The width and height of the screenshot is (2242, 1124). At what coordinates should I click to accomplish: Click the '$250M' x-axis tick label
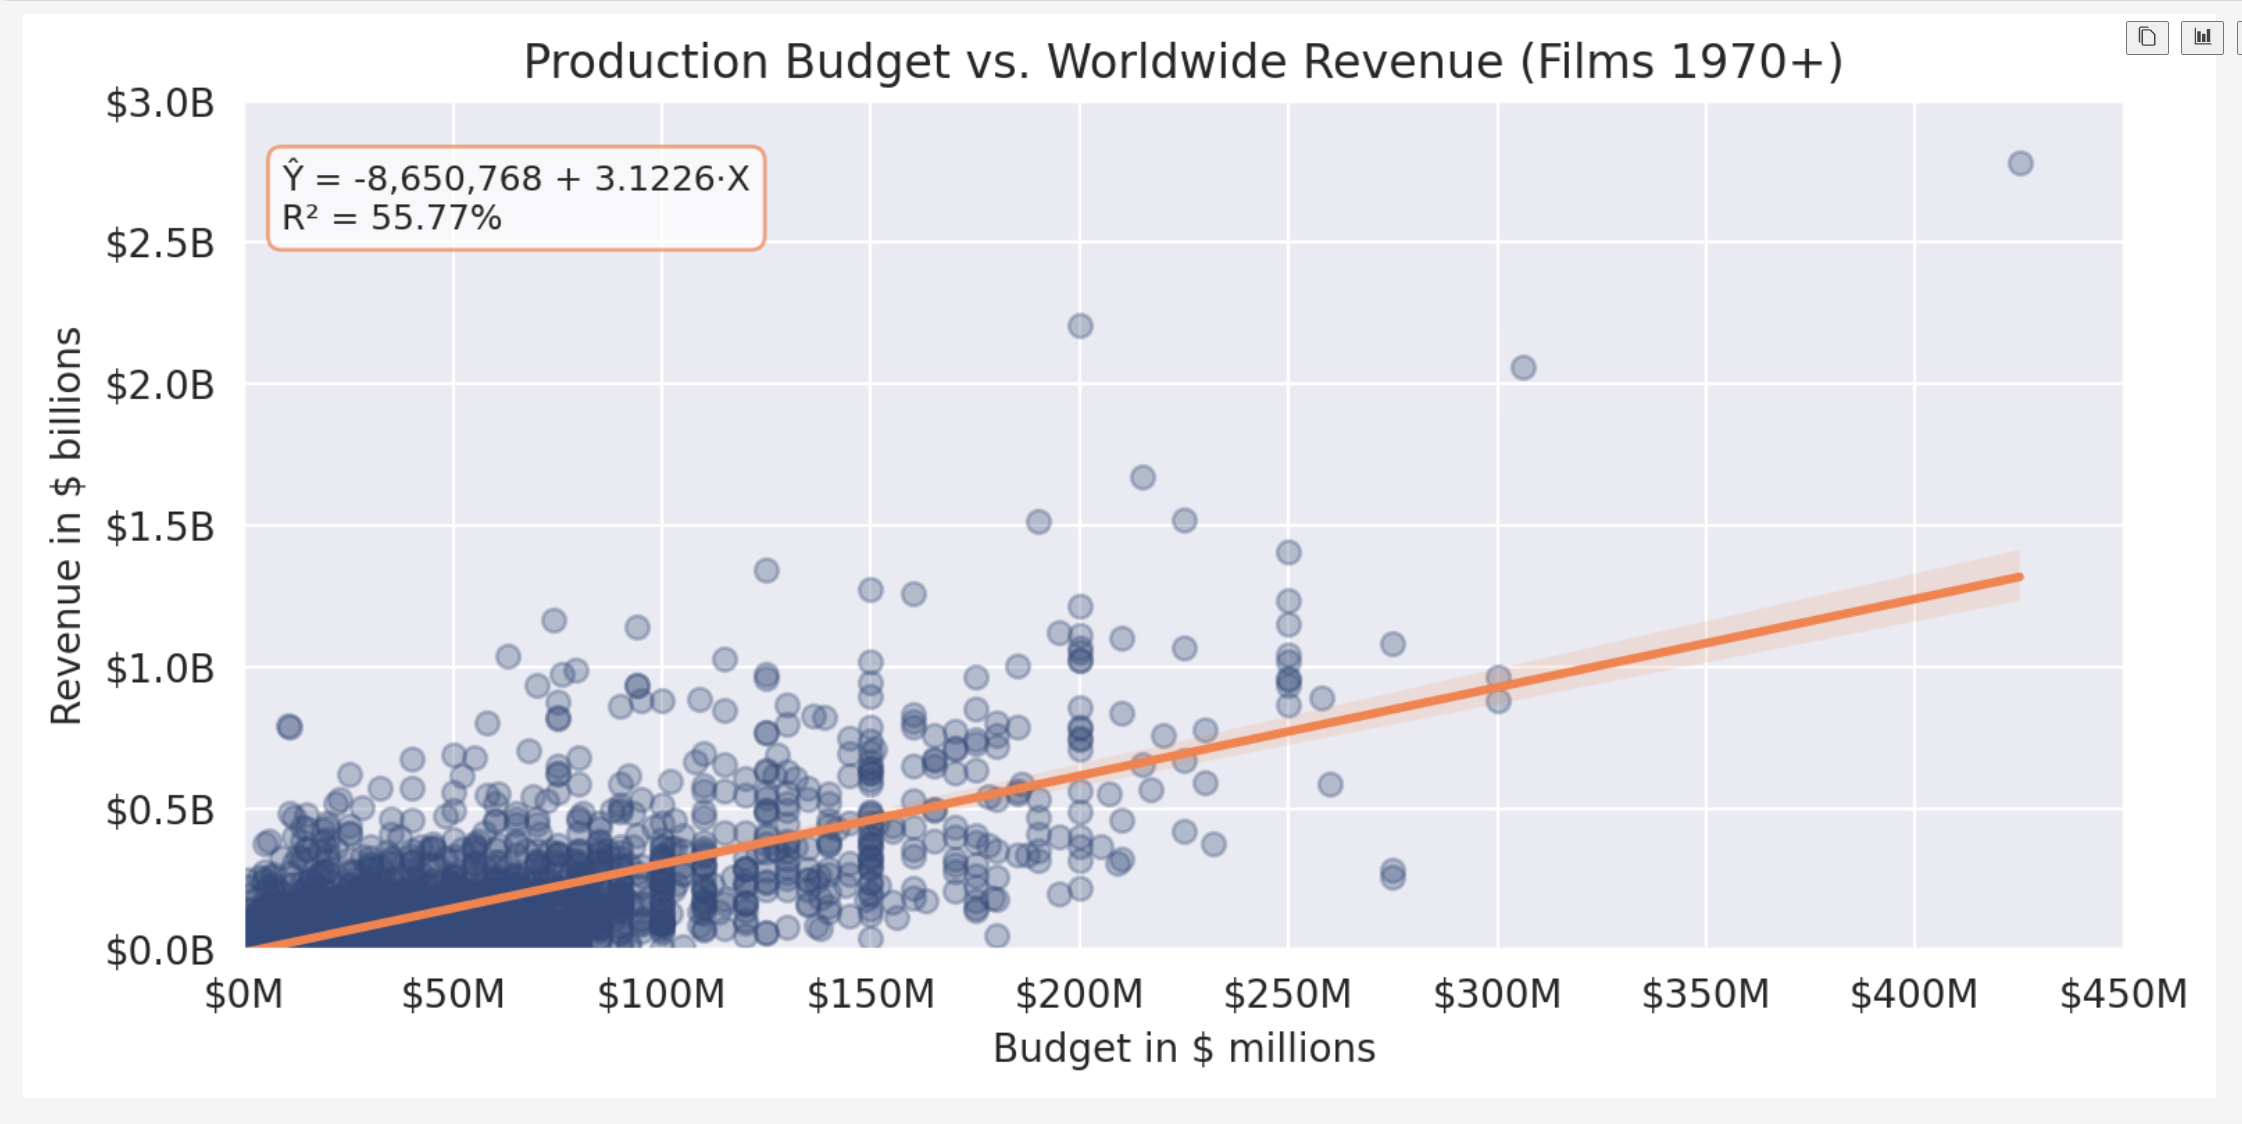coord(1288,994)
